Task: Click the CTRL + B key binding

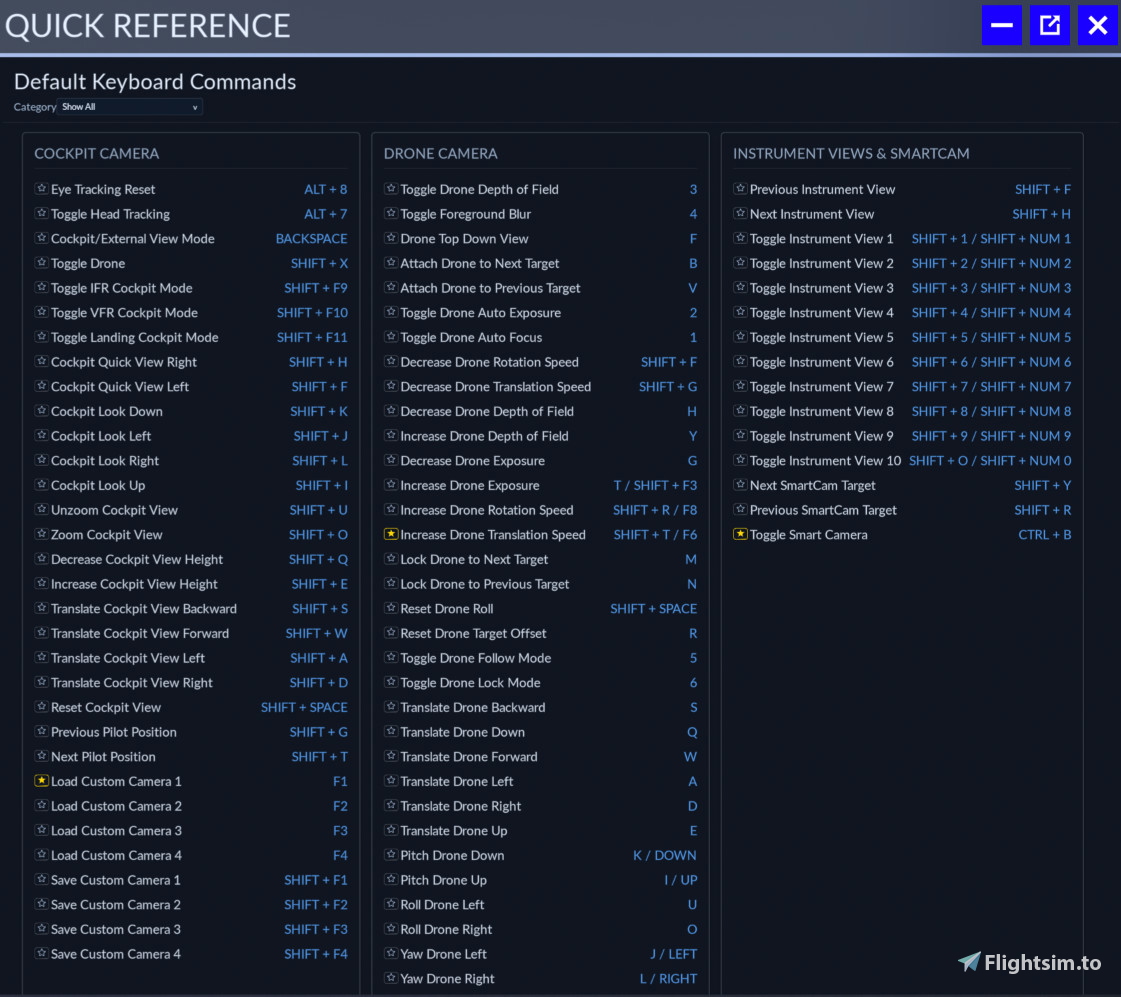Action: (1045, 535)
